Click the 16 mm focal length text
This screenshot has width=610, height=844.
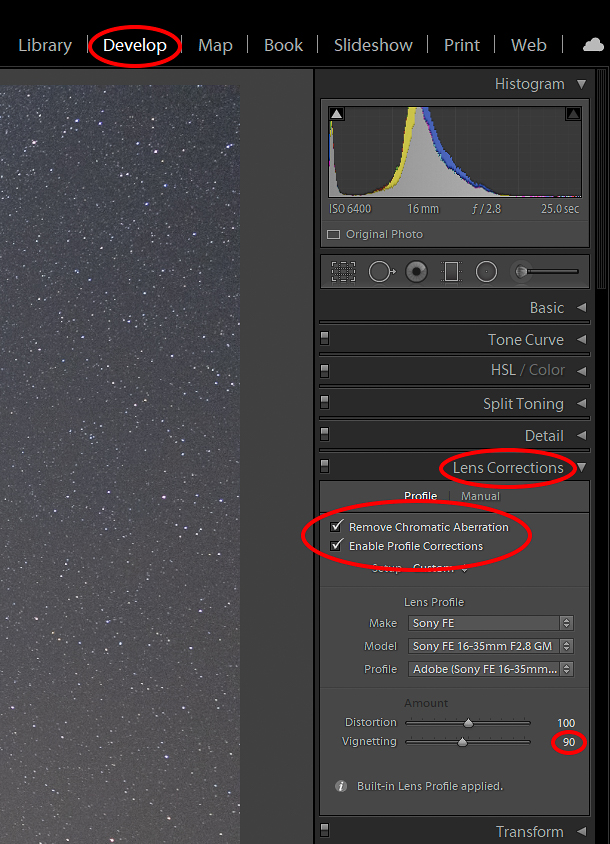pos(423,209)
